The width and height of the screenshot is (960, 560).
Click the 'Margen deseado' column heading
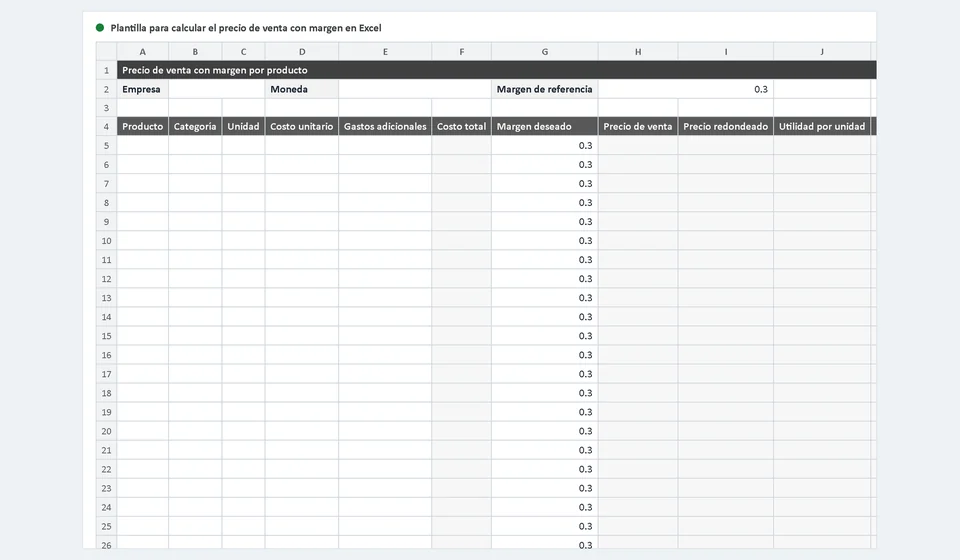(545, 127)
